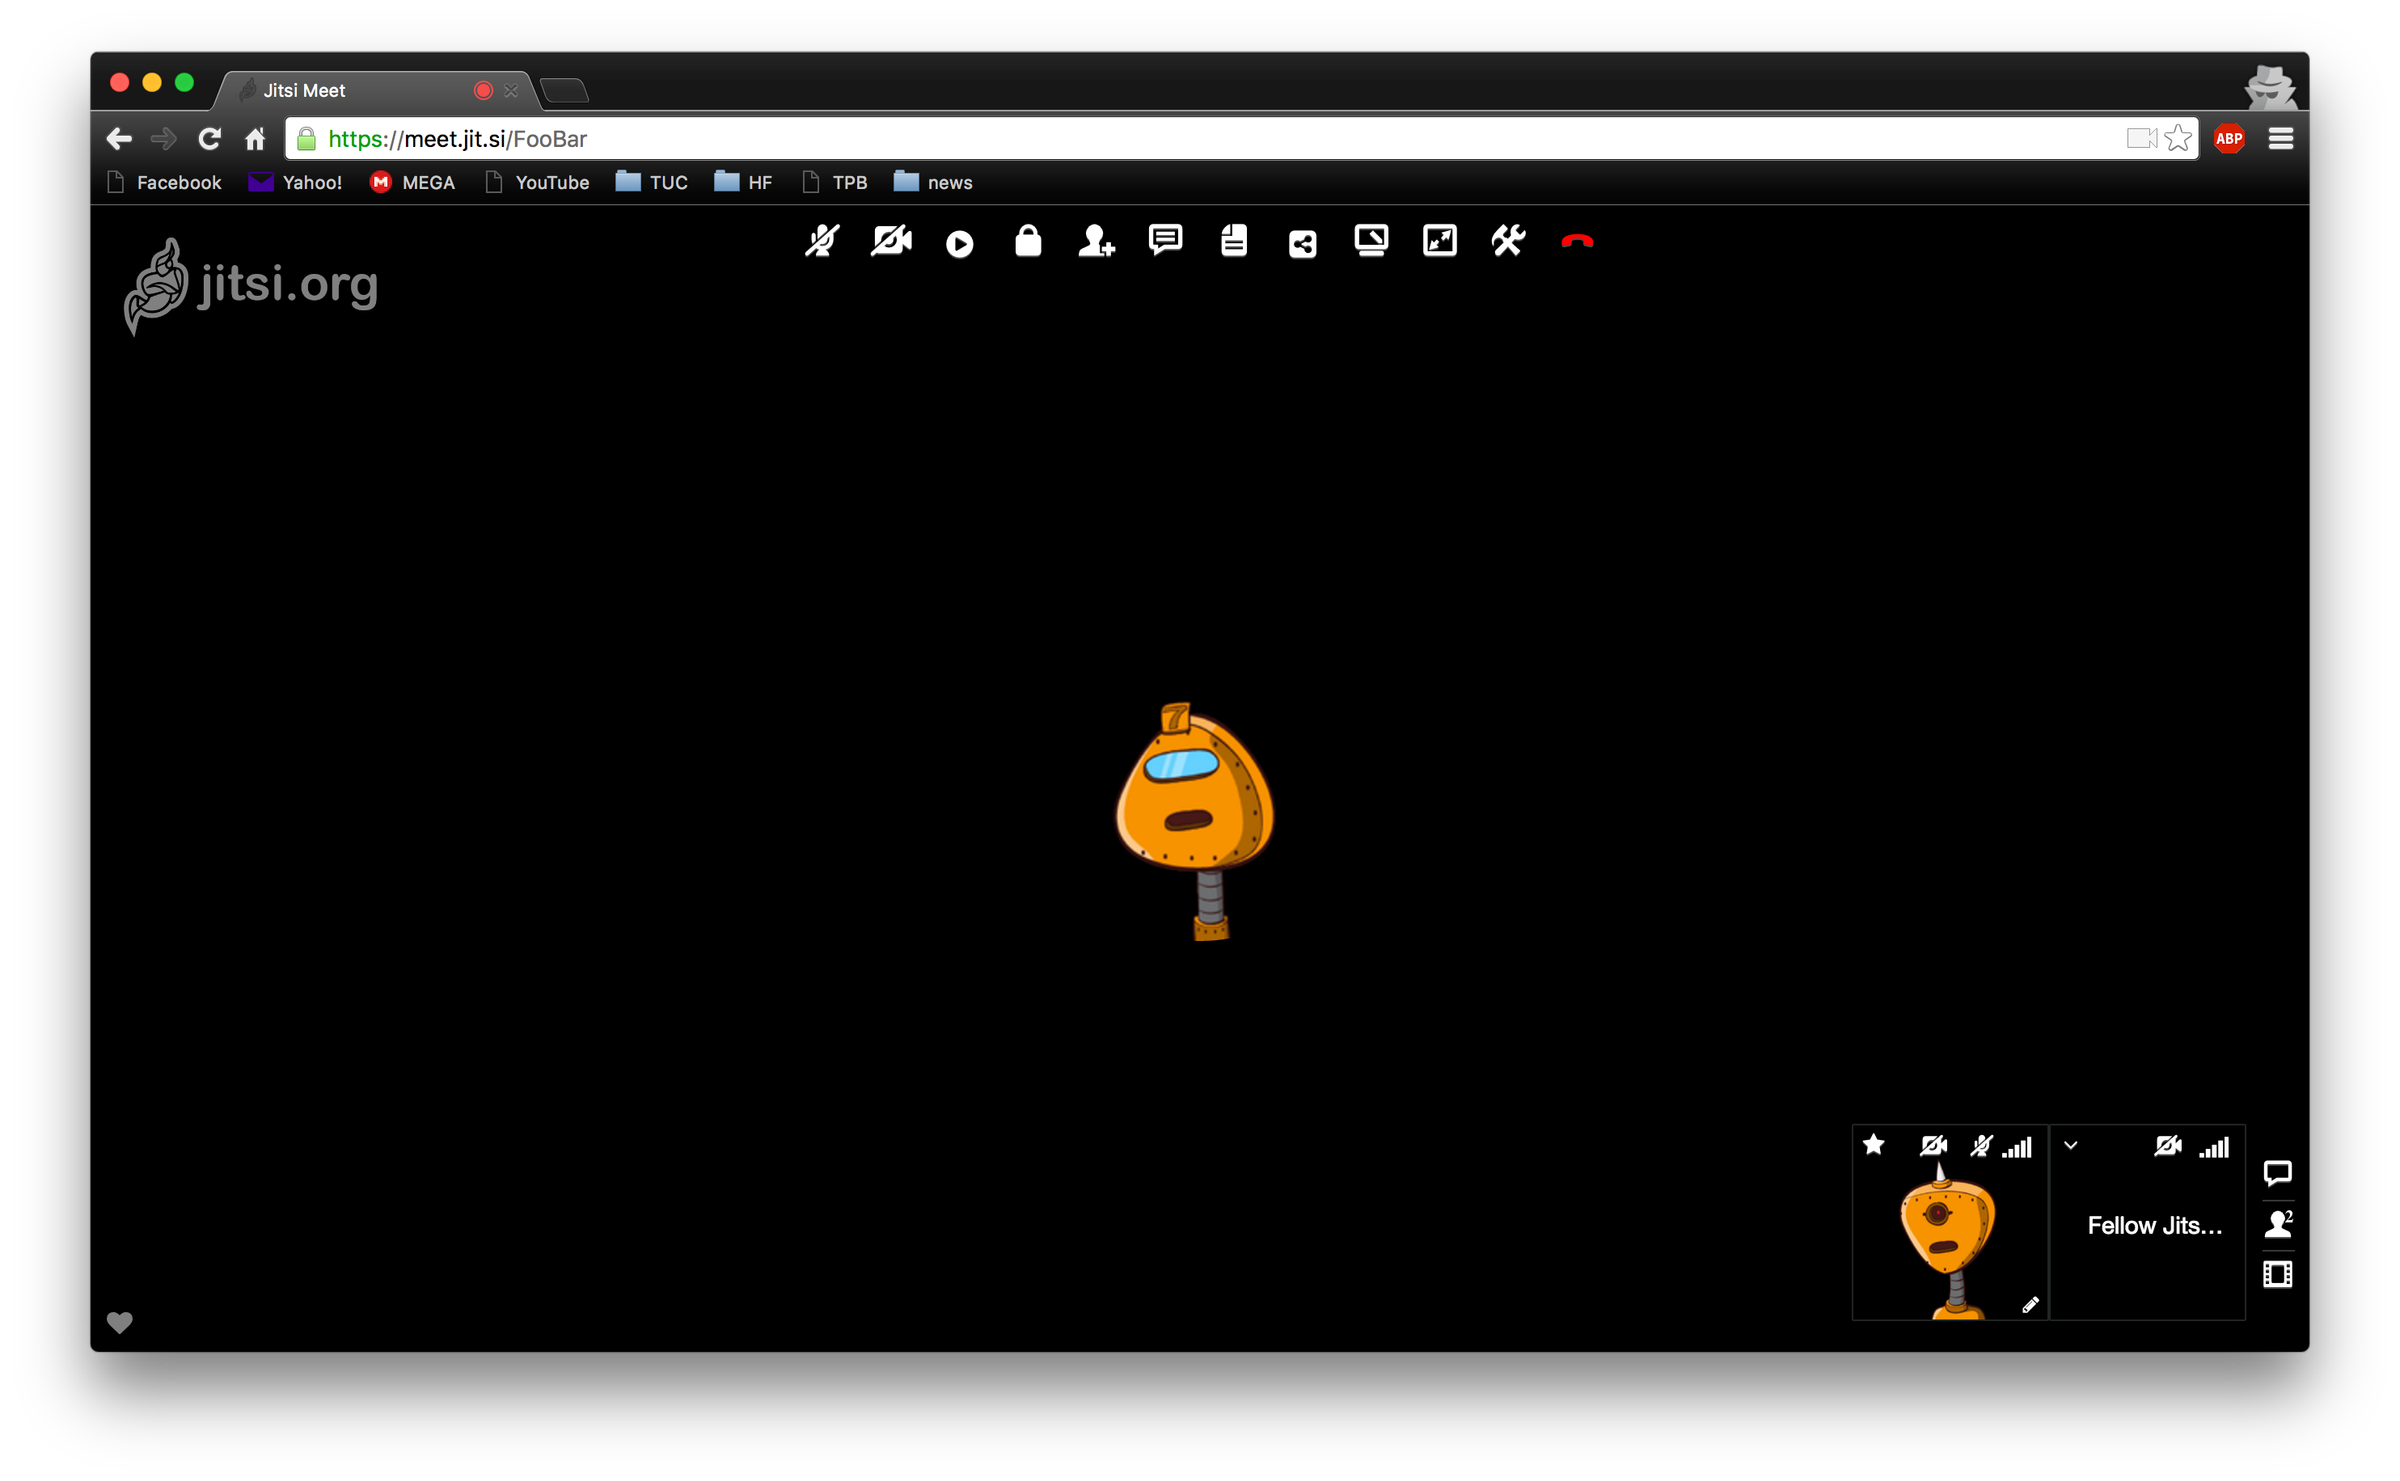Screen dimensions: 2400x1481
Task: Expand Fellow Jitster thumbnail dropdown chevron
Action: [x=2071, y=1146]
